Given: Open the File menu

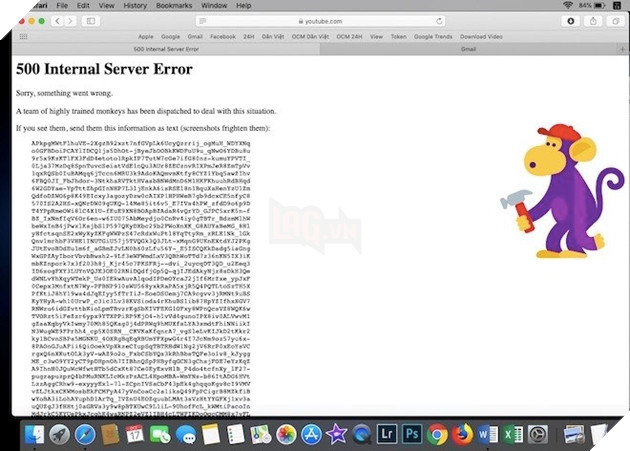Looking at the screenshot, I should 62,5.
